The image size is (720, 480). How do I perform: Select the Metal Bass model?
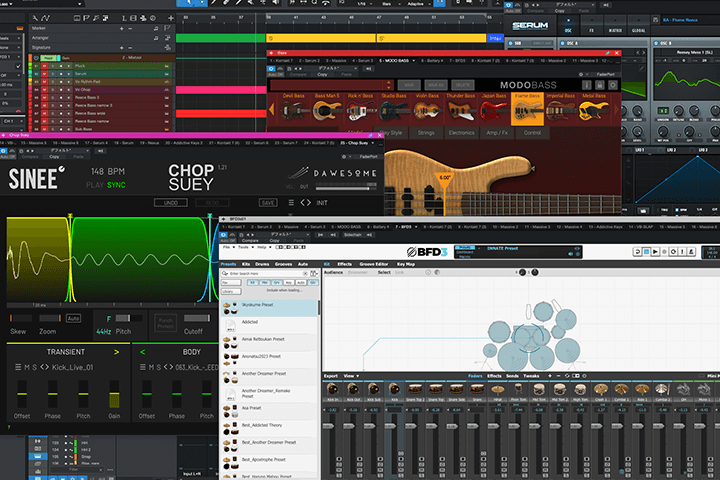pos(594,109)
